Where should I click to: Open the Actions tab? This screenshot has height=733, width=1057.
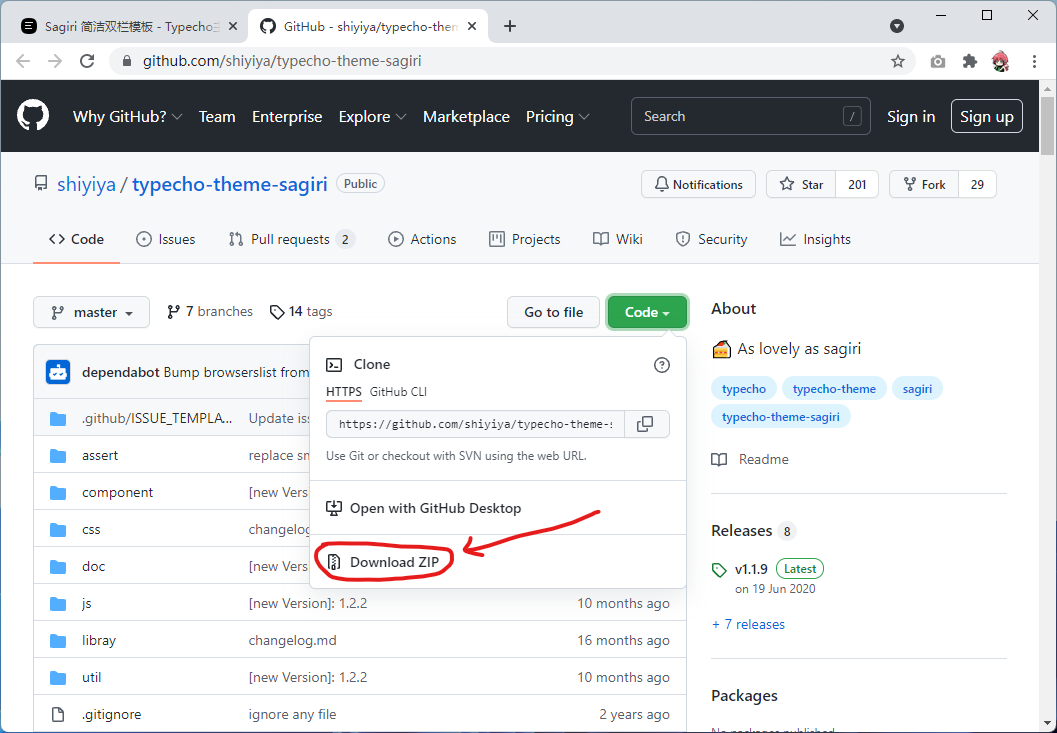tap(422, 239)
